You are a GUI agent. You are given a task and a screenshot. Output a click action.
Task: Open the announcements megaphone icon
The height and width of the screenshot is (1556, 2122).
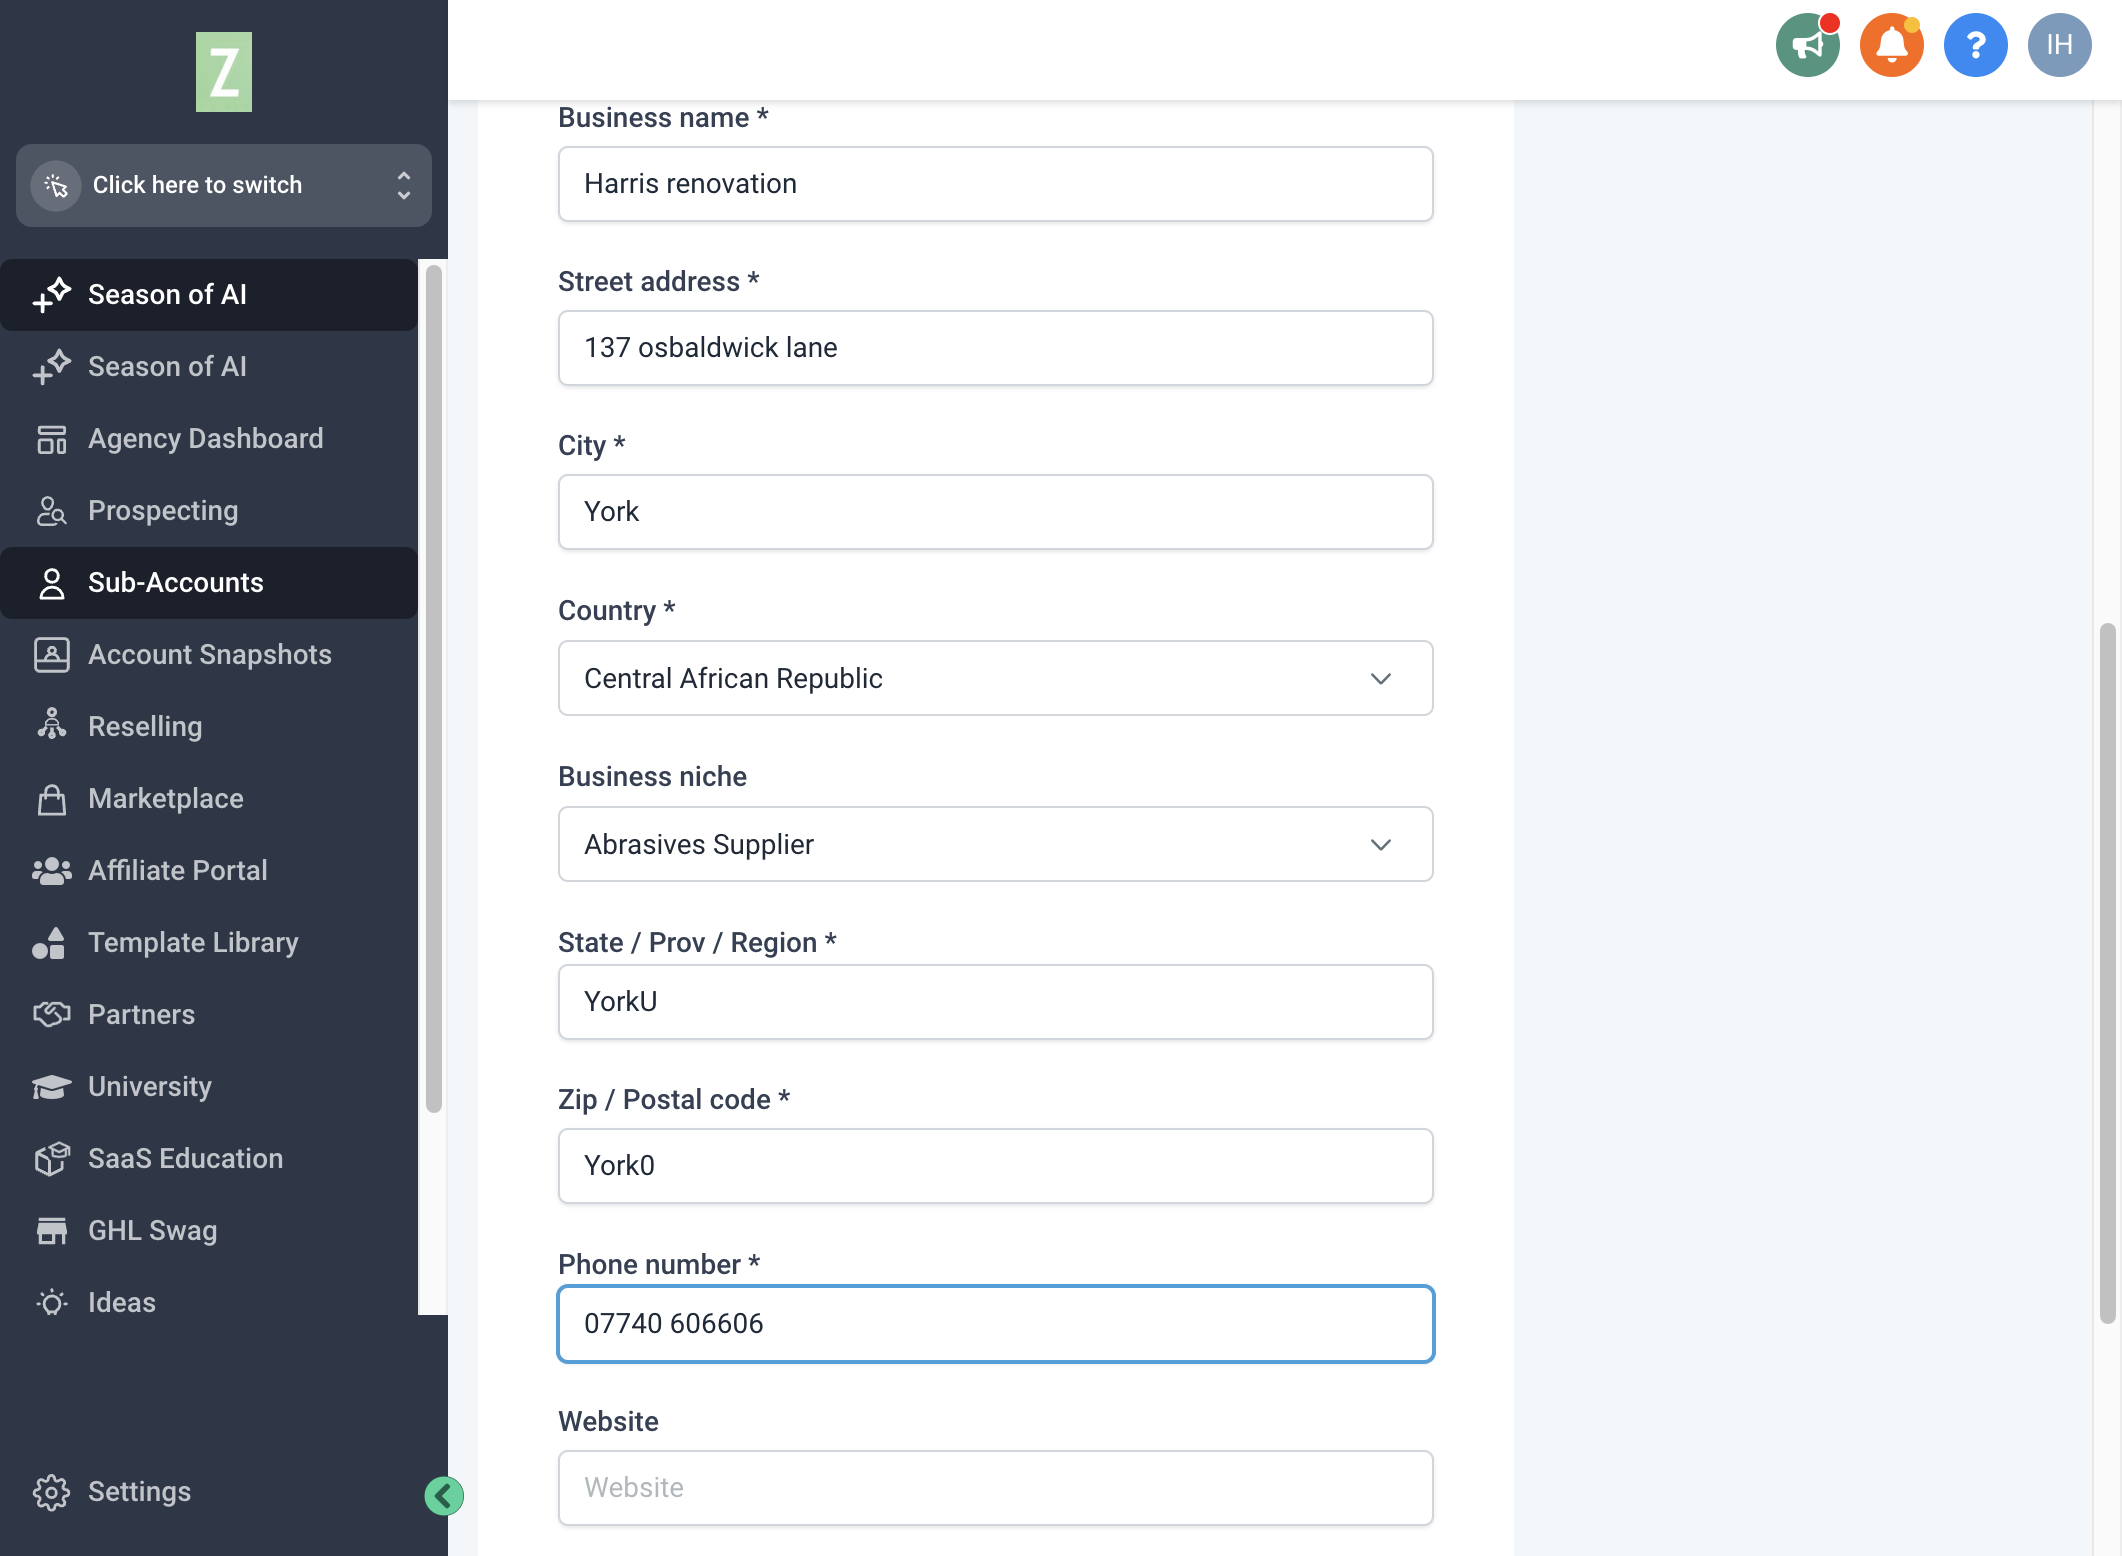[x=1807, y=46]
